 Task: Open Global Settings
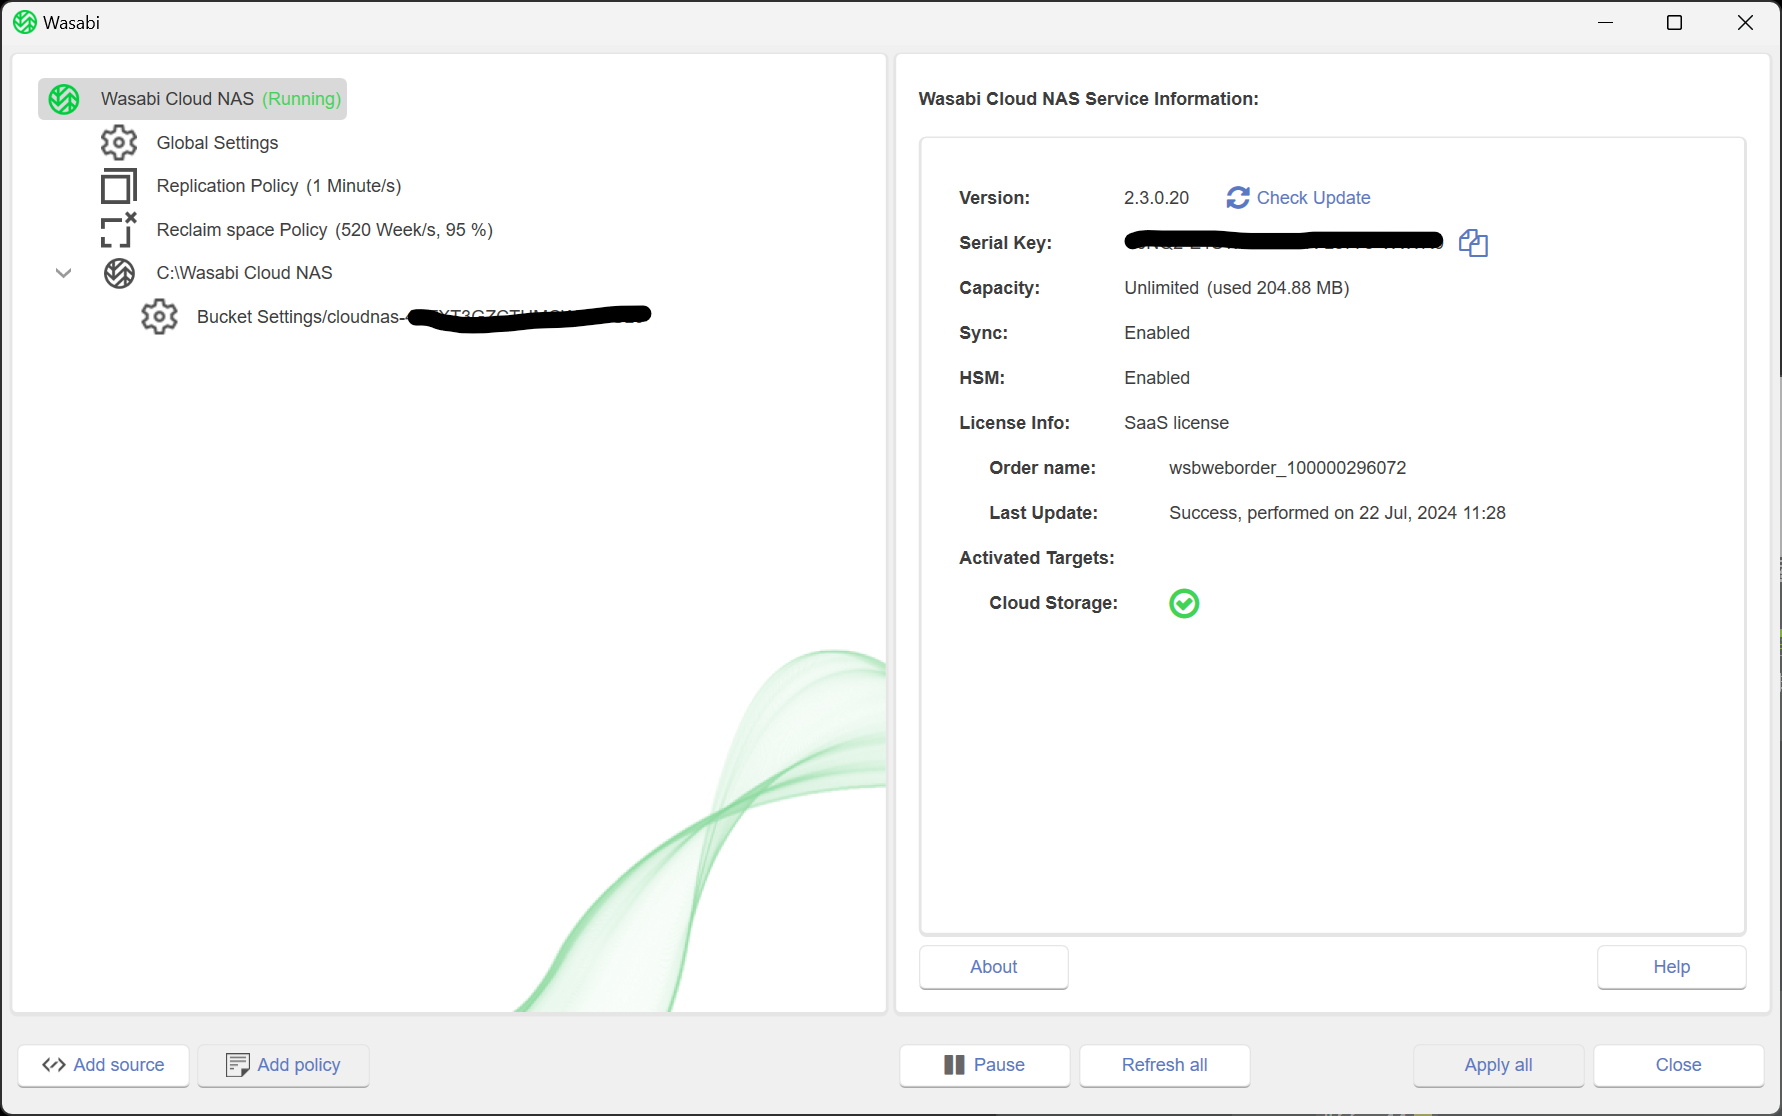[x=217, y=143]
